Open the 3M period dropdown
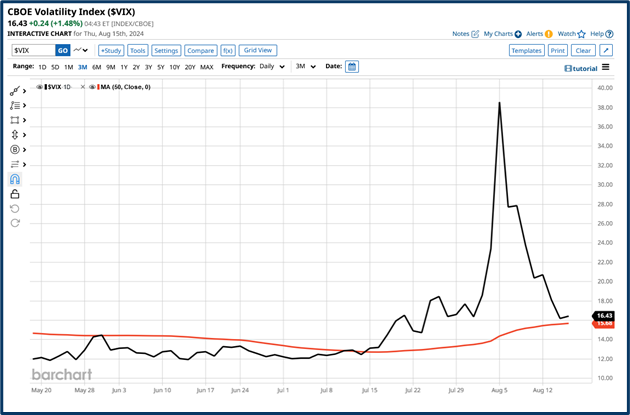This screenshot has height=415, width=630. coord(306,67)
